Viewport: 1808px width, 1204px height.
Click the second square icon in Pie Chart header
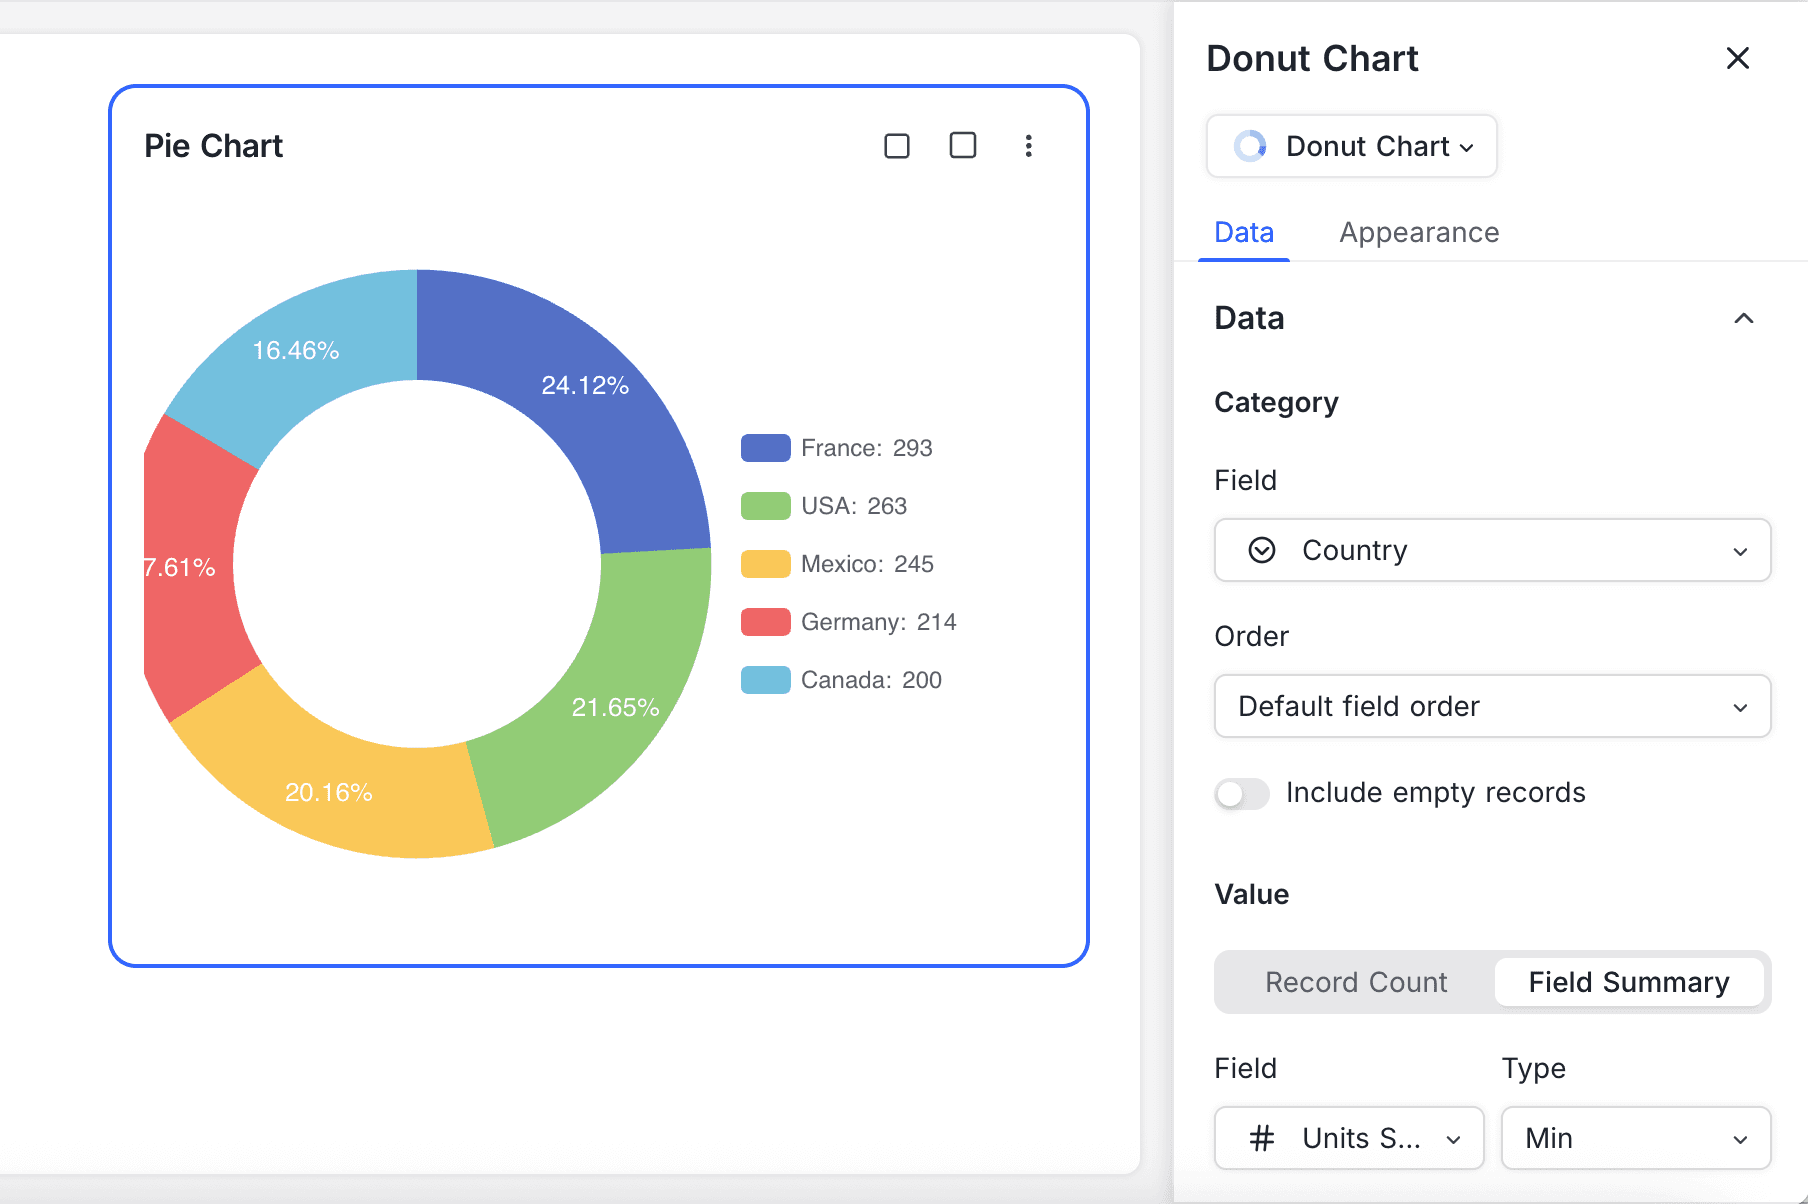point(962,146)
